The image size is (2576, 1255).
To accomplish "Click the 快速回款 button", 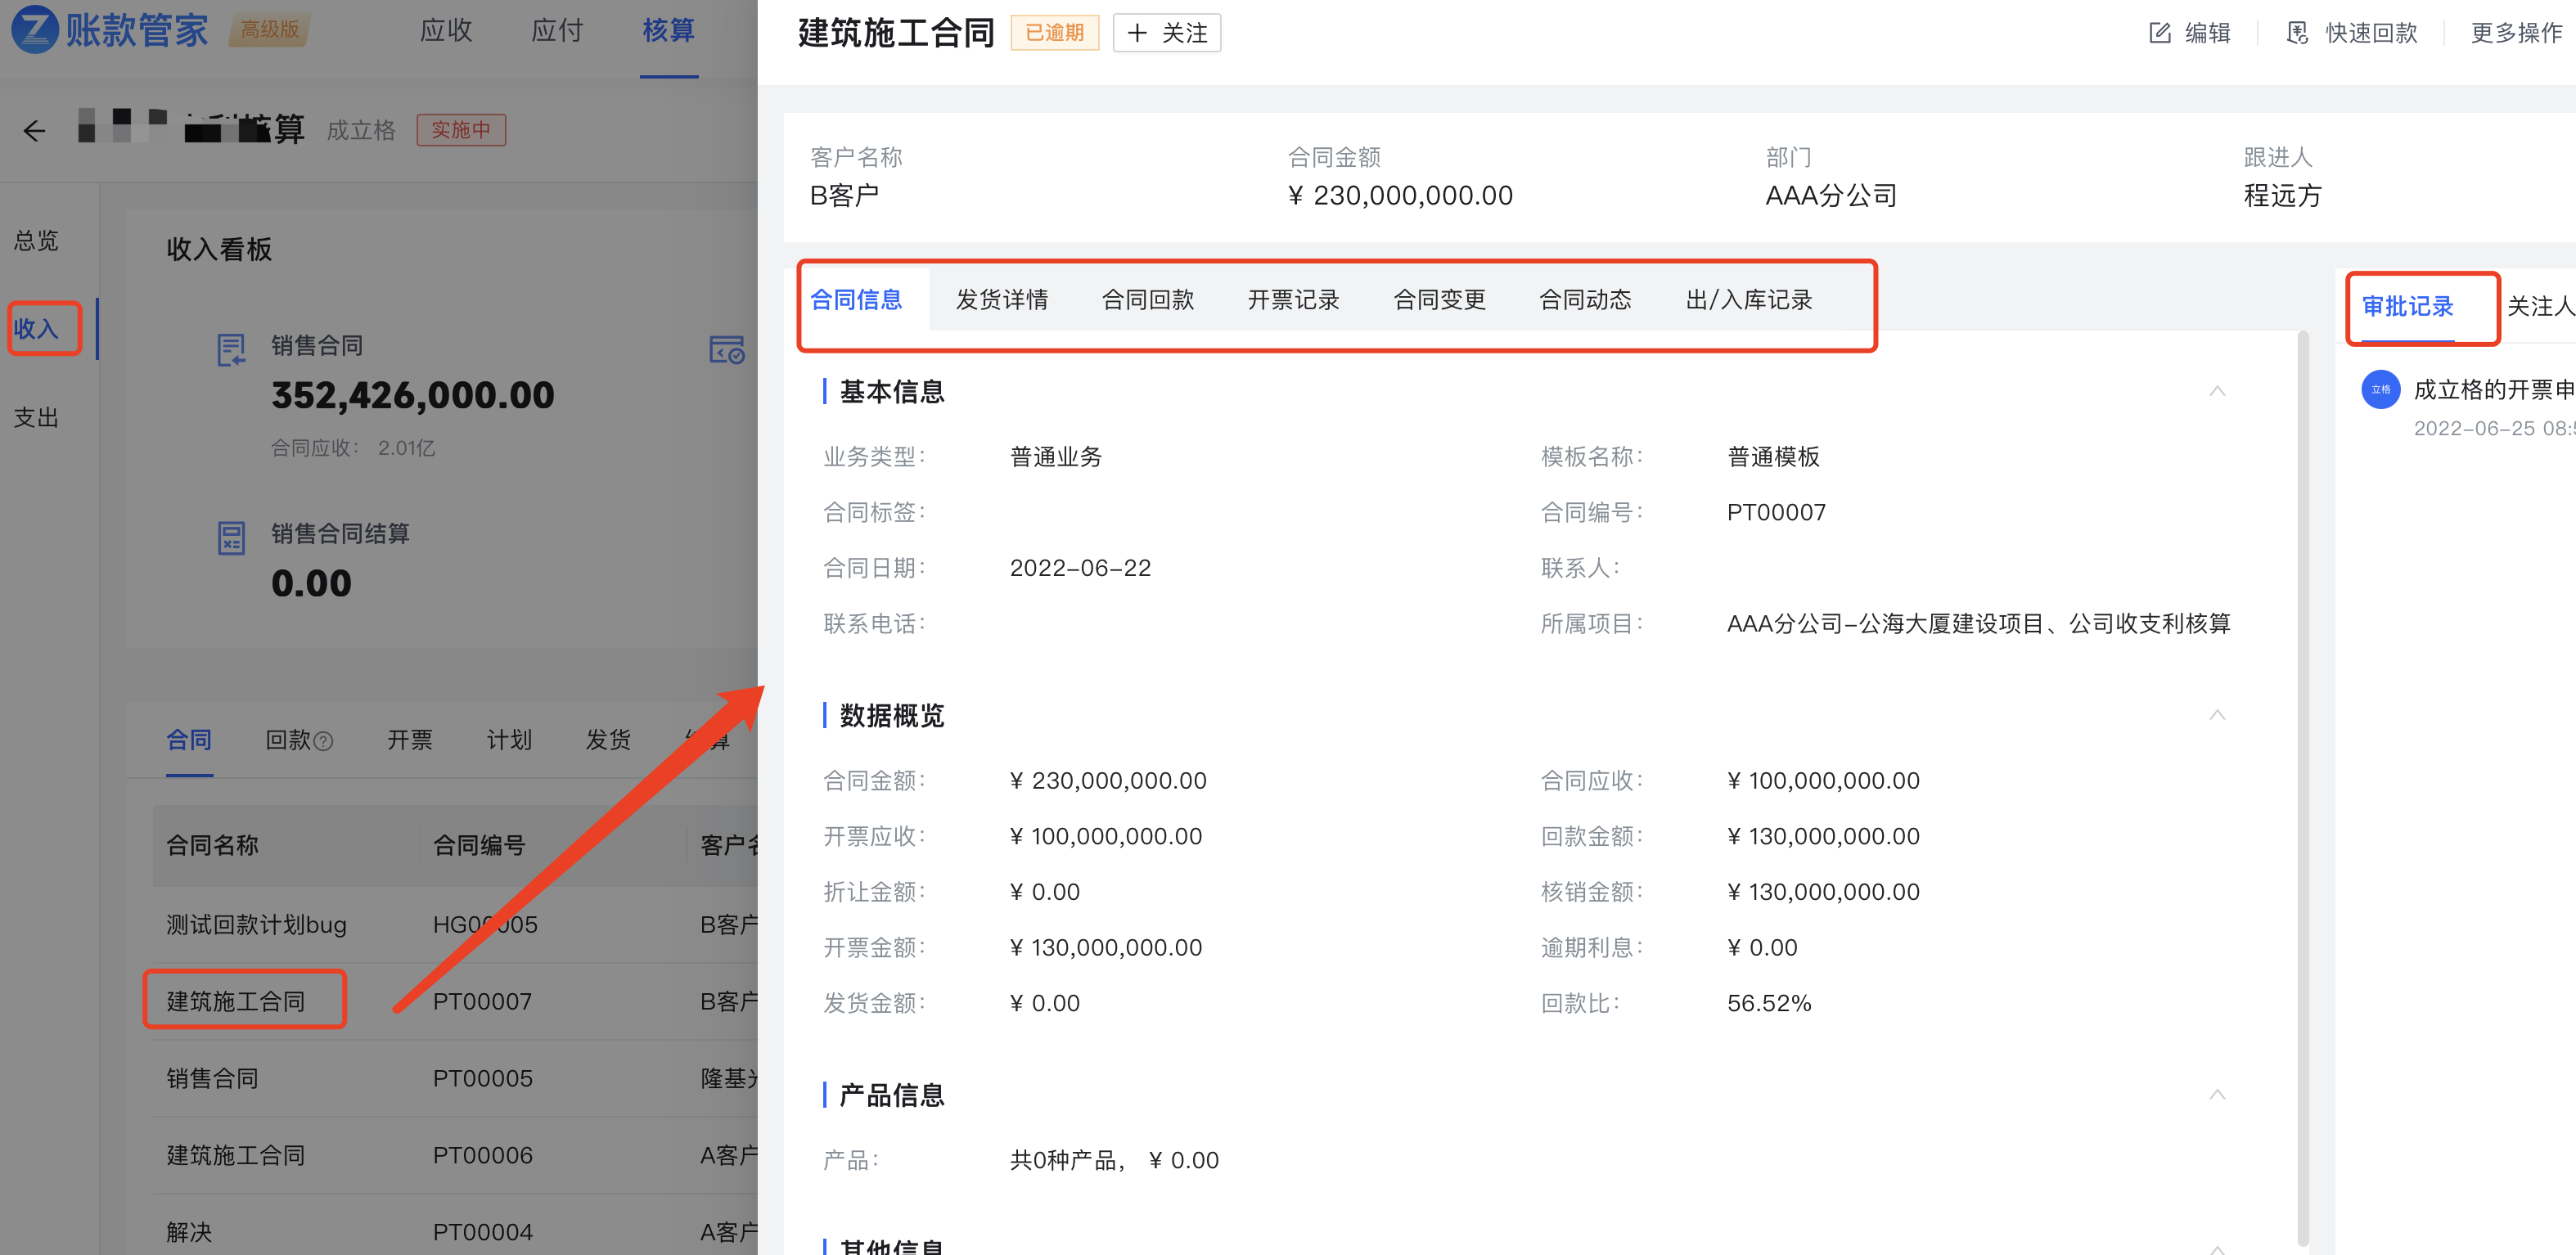I will [x=2352, y=33].
